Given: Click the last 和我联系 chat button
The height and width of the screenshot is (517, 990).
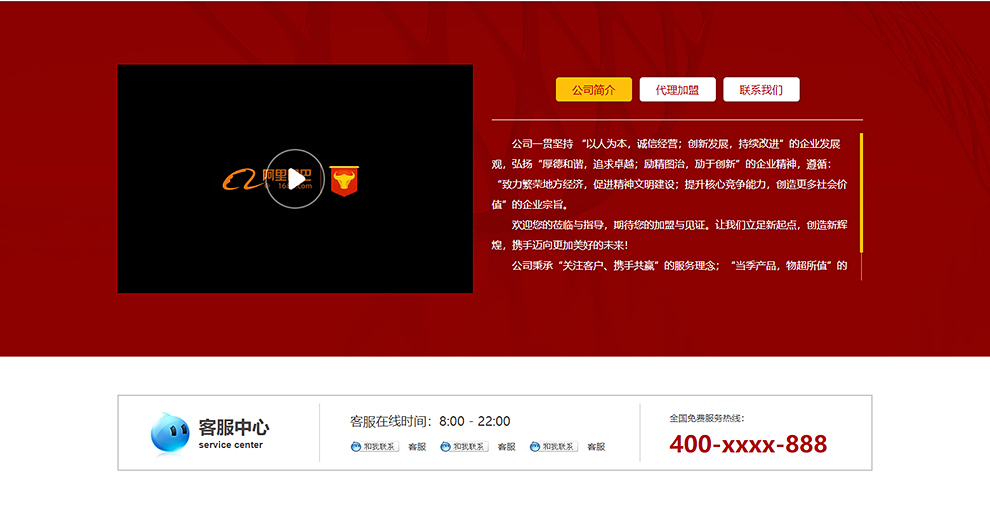Looking at the screenshot, I should tap(554, 446).
